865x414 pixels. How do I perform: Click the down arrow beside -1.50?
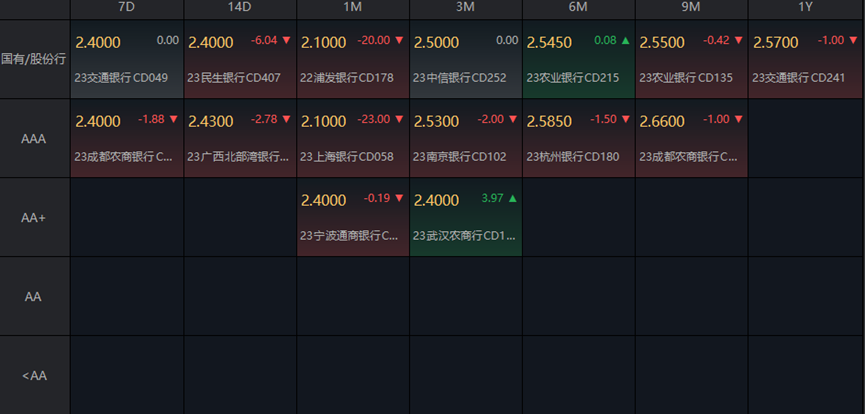[625, 119]
